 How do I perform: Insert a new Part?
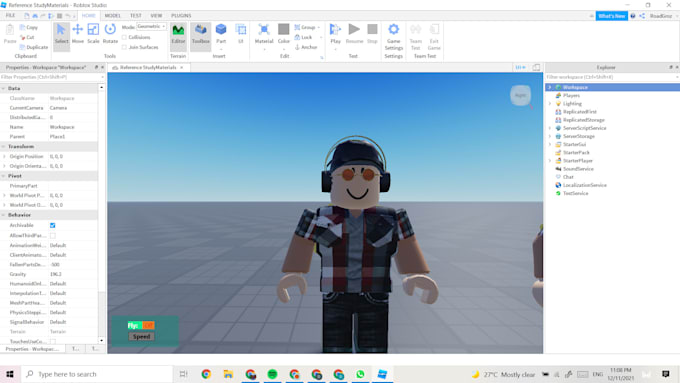pyautogui.click(x=221, y=34)
